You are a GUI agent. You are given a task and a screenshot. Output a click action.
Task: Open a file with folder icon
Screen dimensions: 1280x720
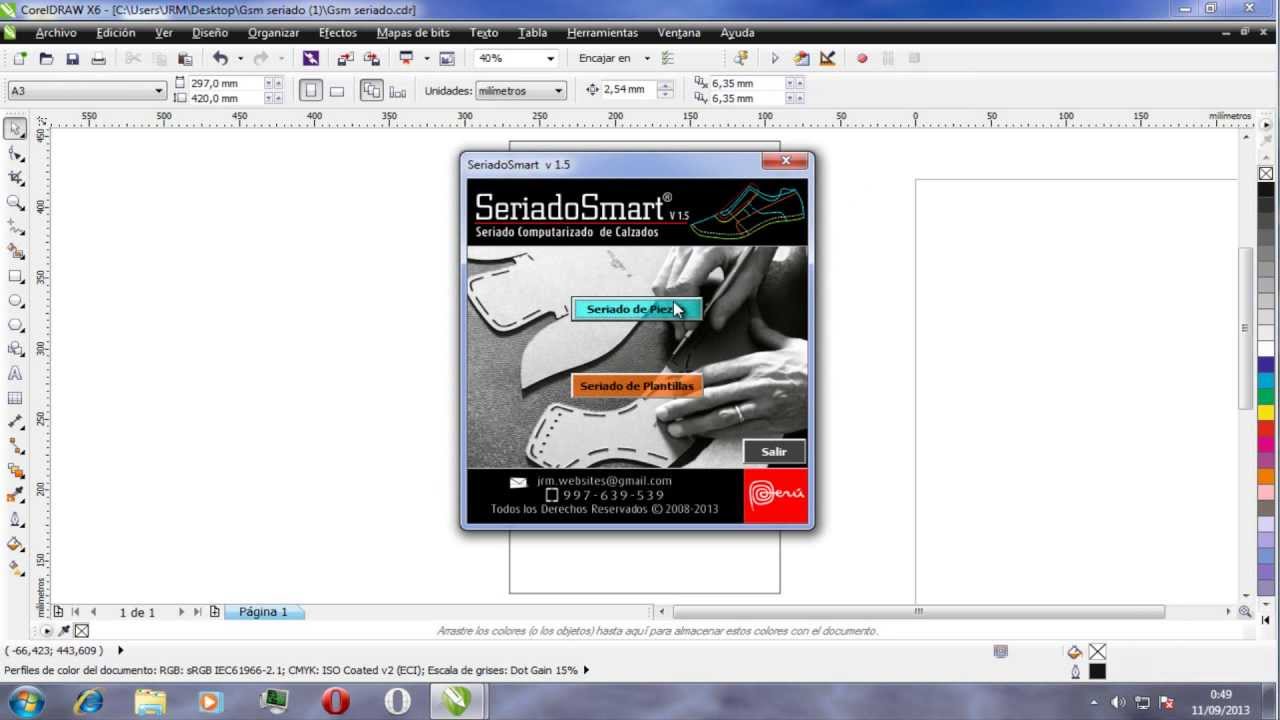pos(46,59)
